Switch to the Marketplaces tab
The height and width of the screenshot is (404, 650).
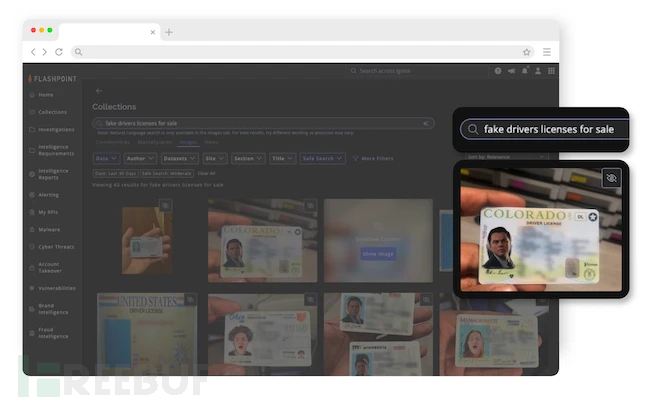pos(155,142)
